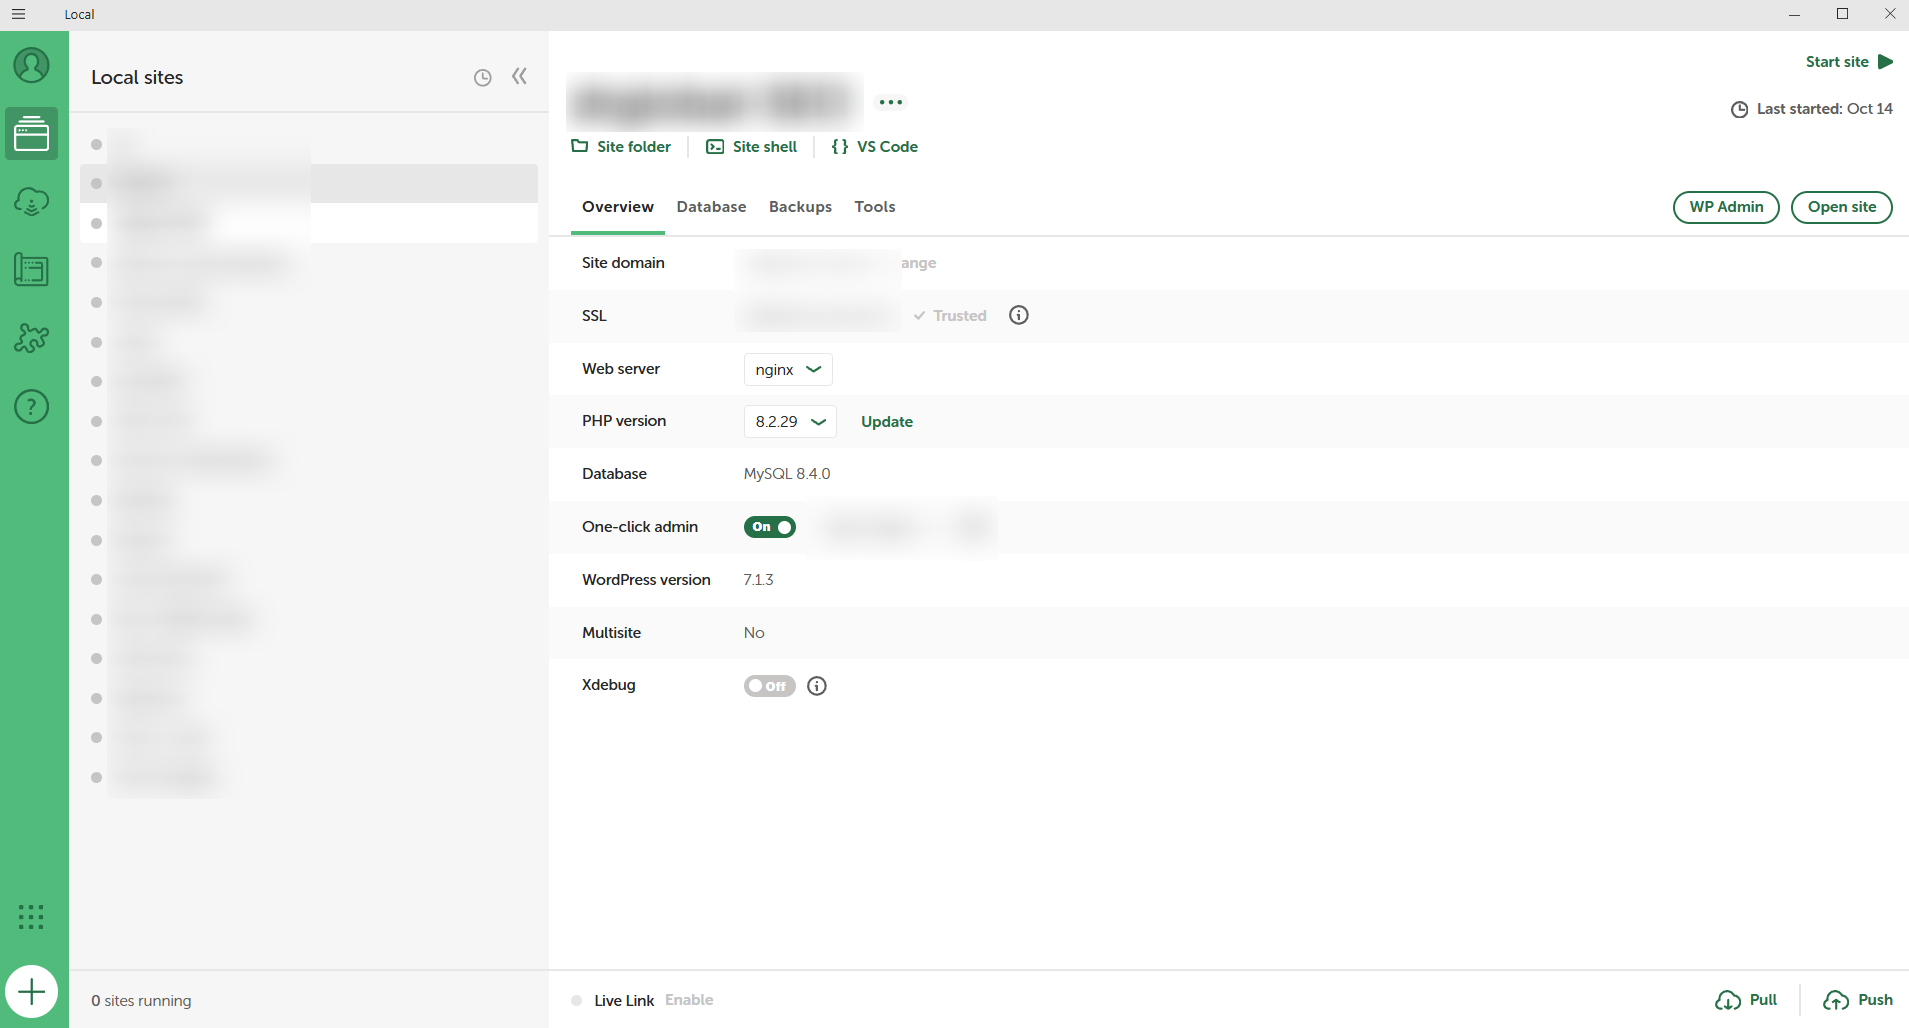This screenshot has width=1909, height=1028.
Task: Click the WP Admin button
Action: coord(1726,207)
